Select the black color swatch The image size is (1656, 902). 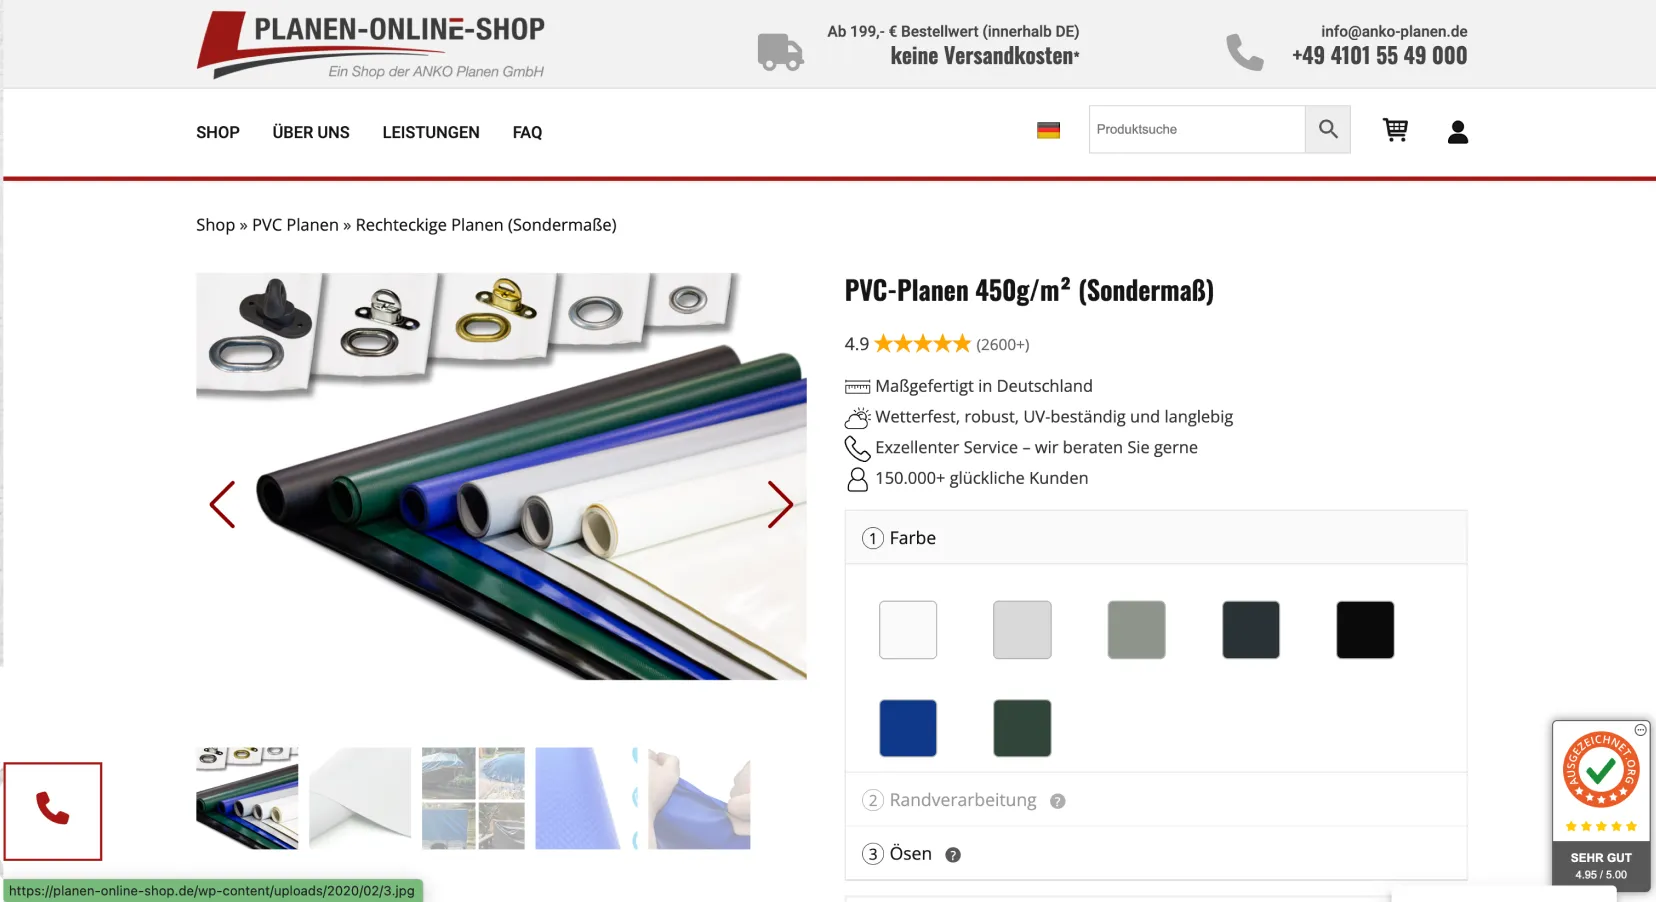click(1365, 630)
